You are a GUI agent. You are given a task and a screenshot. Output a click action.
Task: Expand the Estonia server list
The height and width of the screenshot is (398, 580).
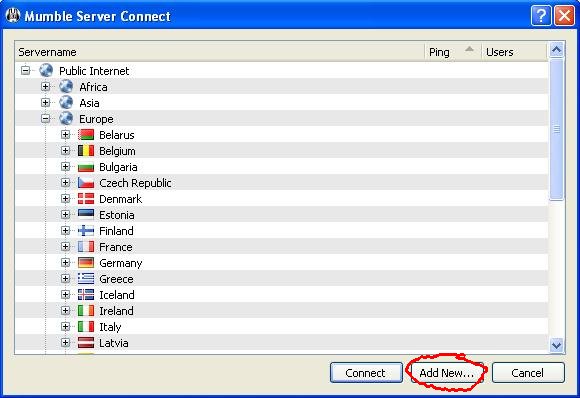(x=65, y=215)
